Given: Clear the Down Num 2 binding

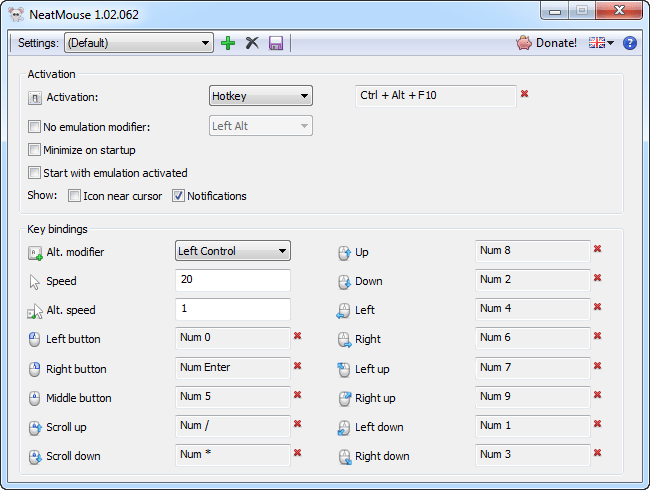Looking at the screenshot, I should 597,277.
